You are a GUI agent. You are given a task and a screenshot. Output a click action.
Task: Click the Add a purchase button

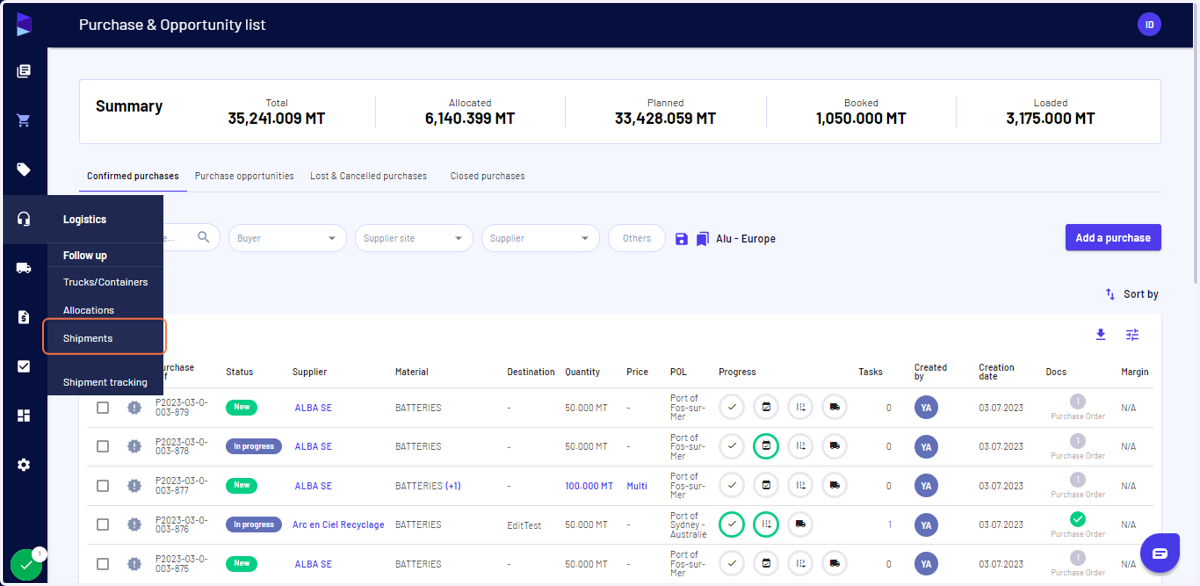point(1113,238)
